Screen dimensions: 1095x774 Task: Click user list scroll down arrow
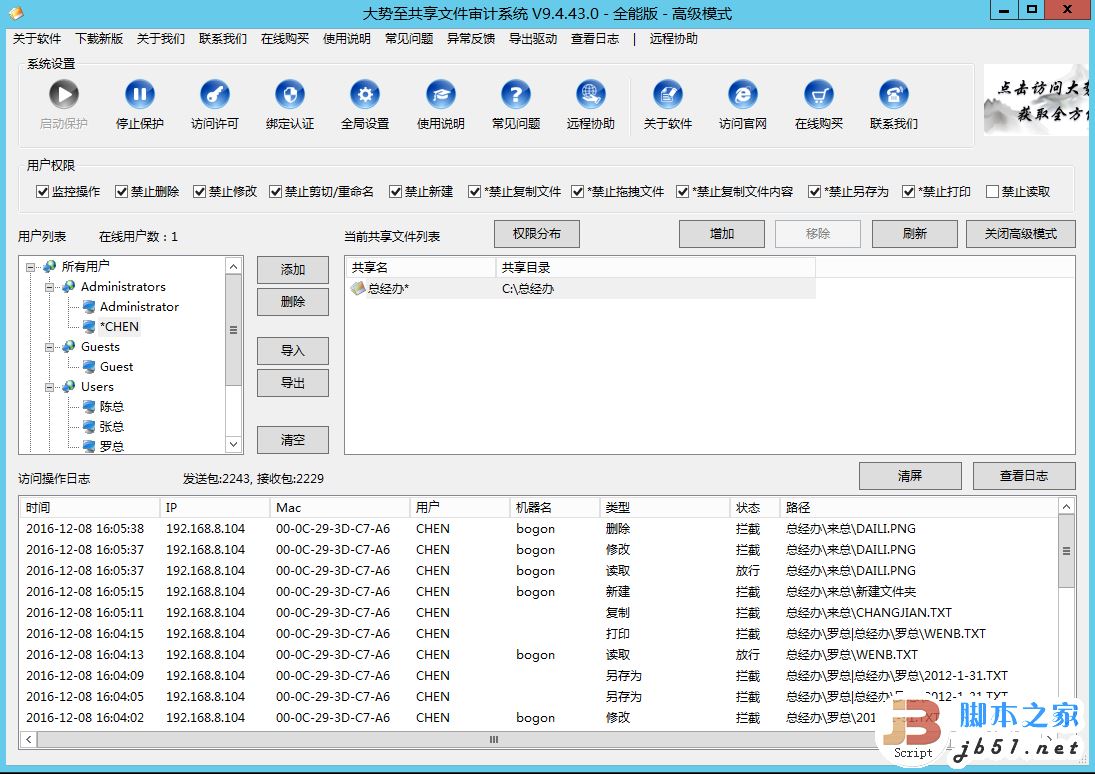(233, 444)
